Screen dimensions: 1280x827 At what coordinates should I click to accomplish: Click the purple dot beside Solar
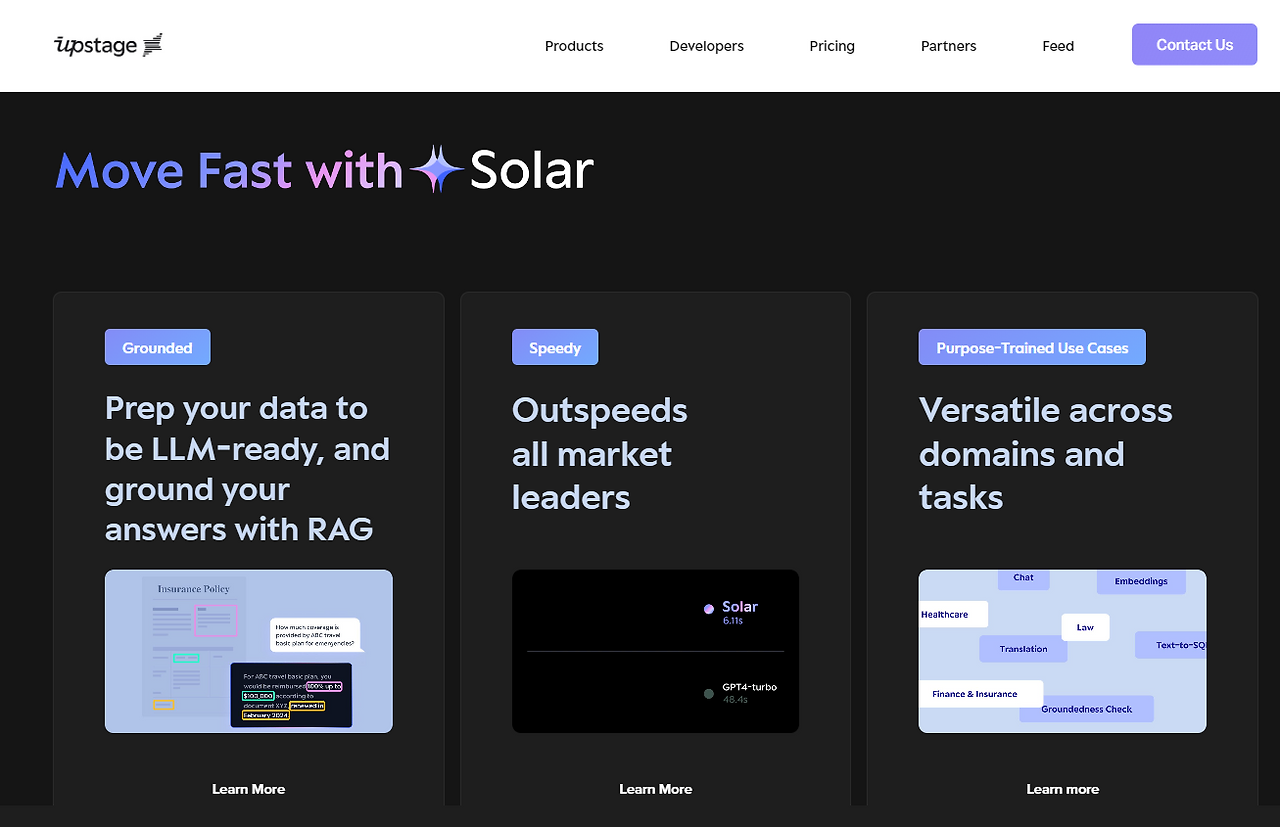click(709, 608)
